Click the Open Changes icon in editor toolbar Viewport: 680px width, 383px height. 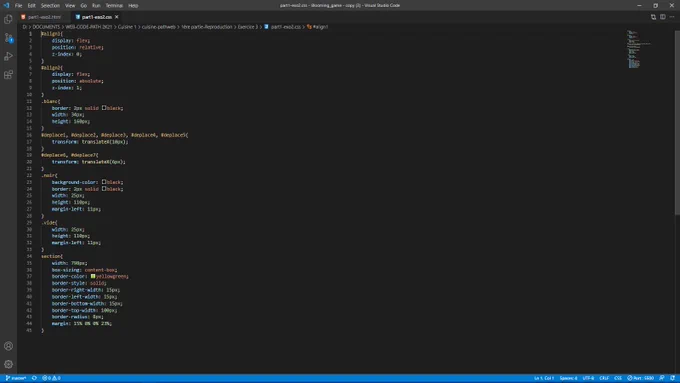pos(653,17)
